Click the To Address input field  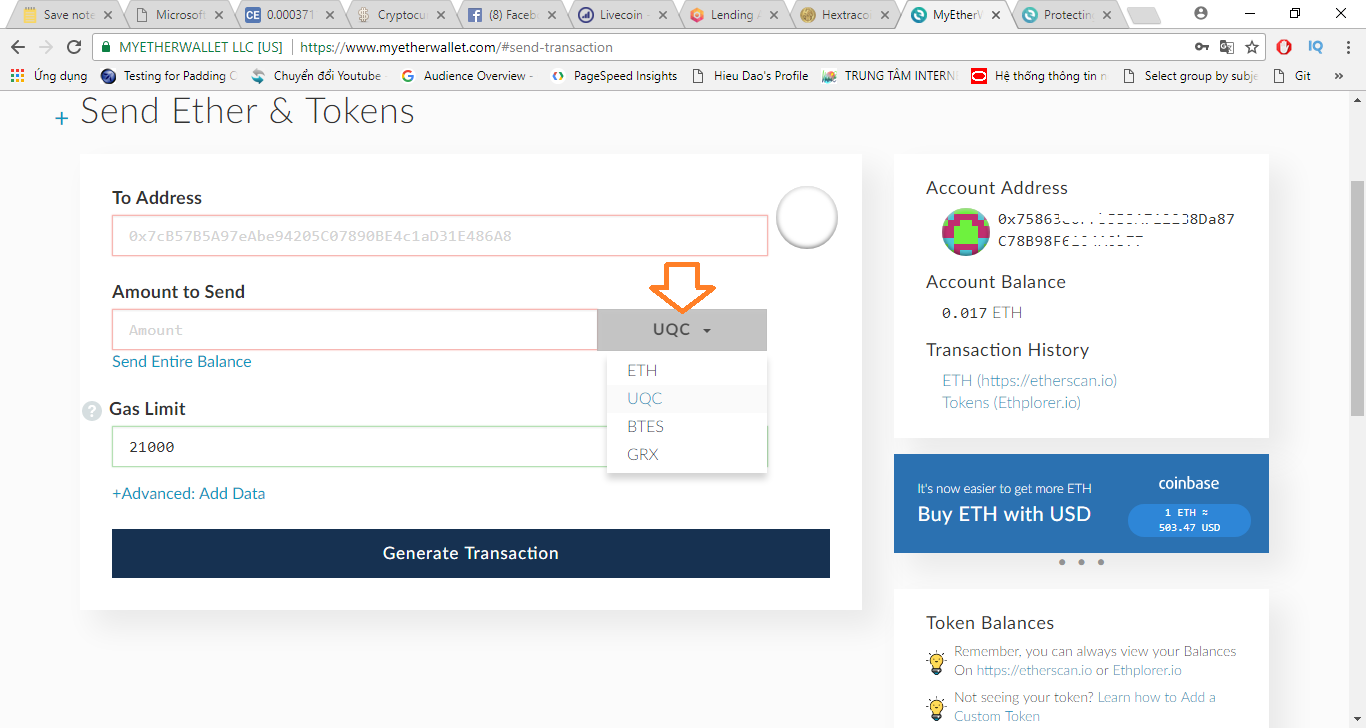(439, 236)
